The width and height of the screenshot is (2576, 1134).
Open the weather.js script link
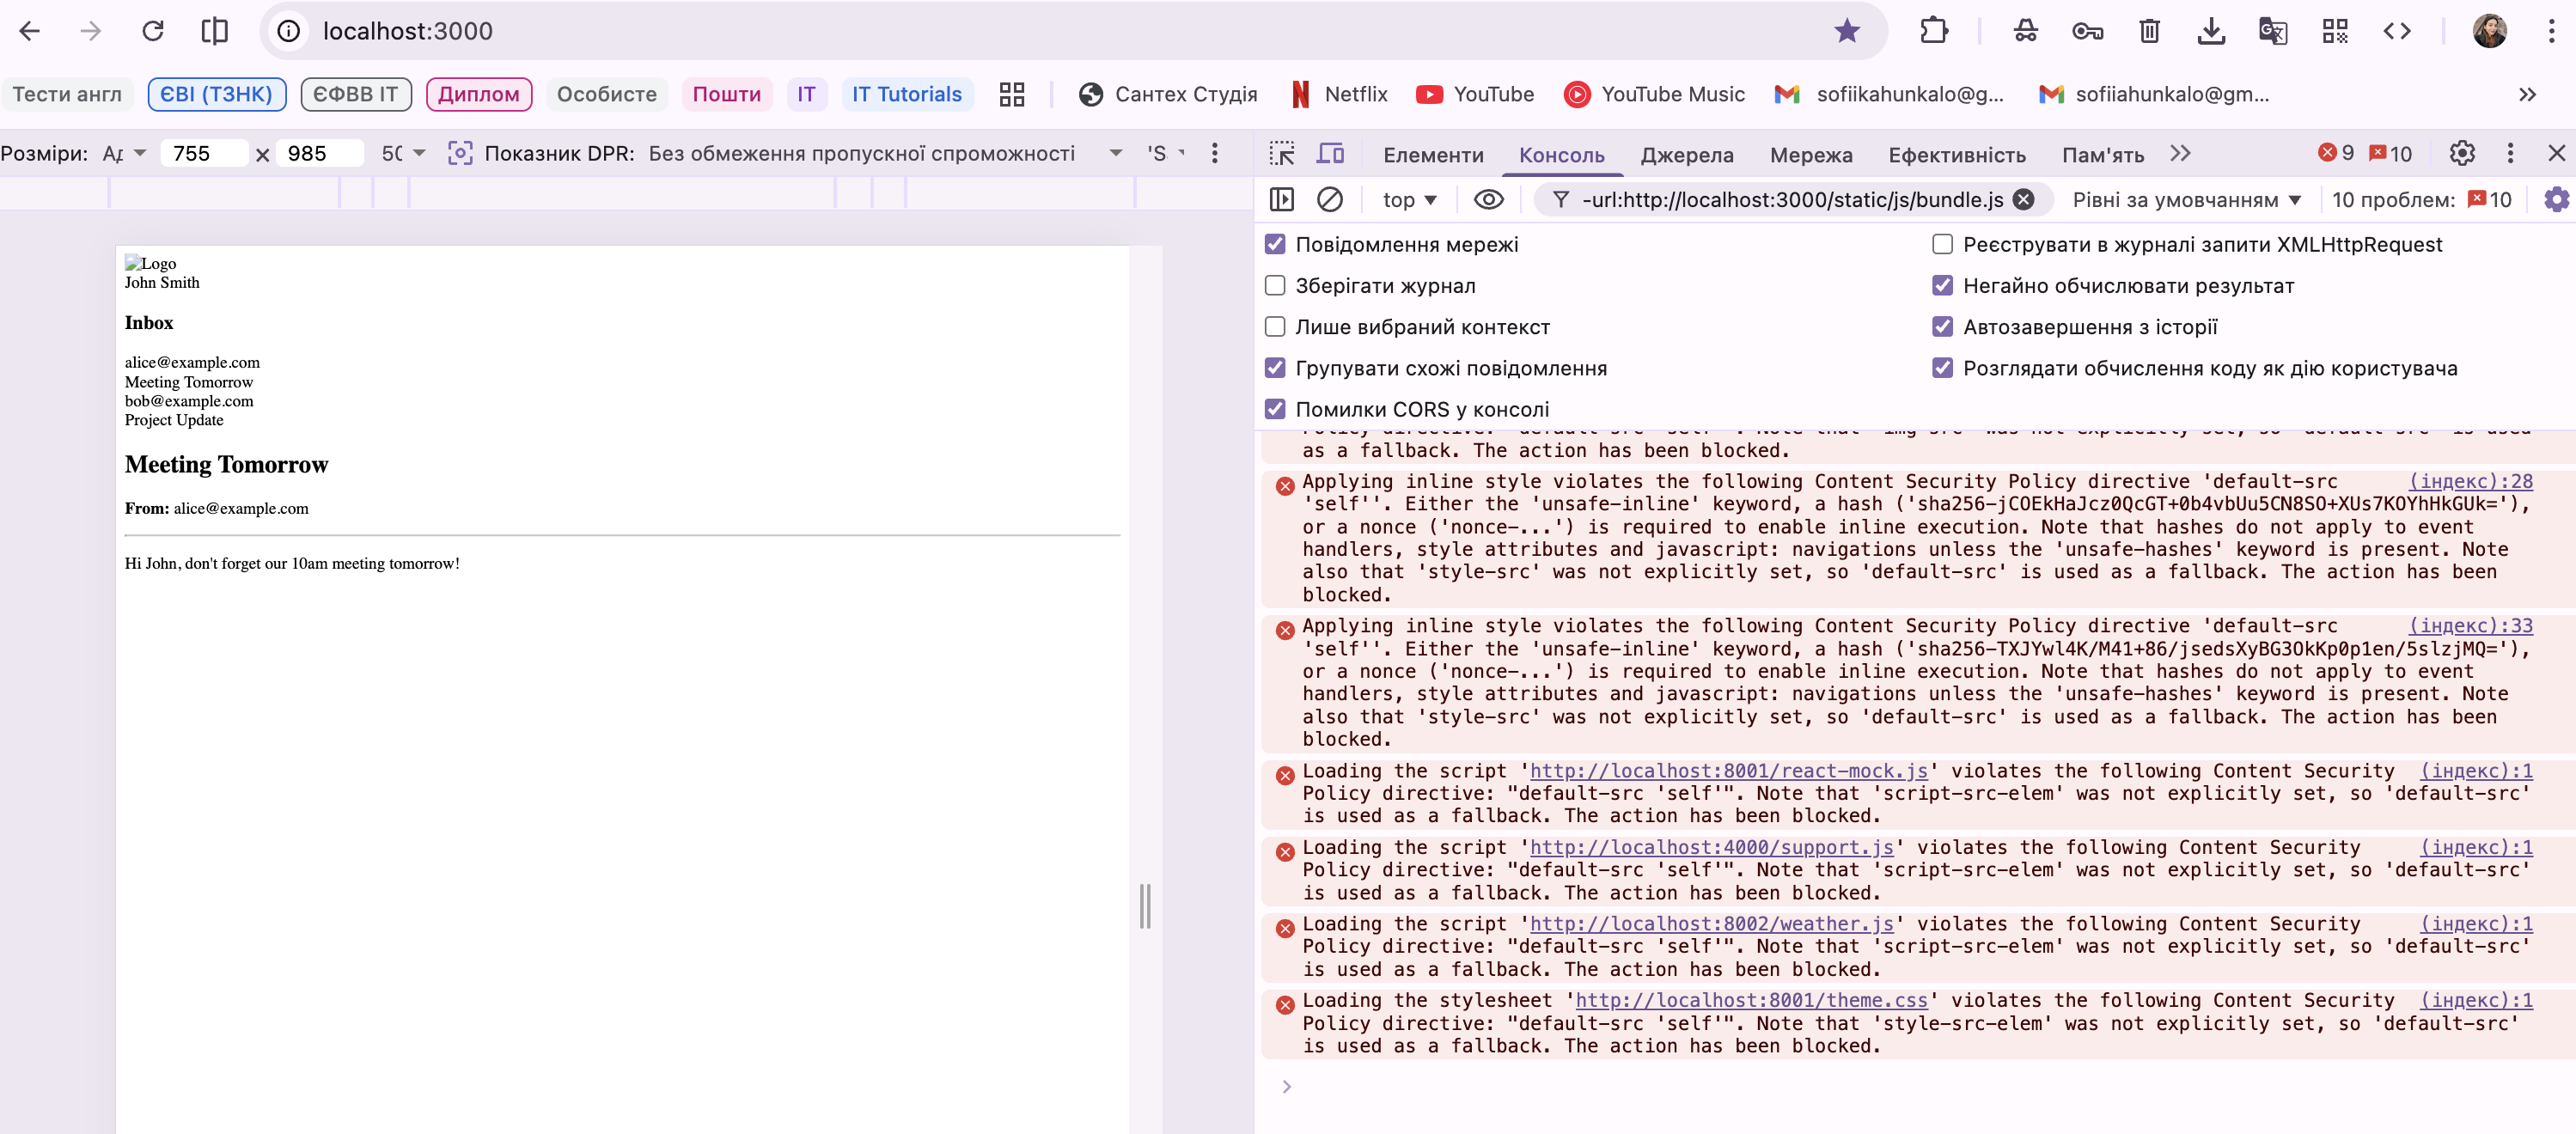click(x=1712, y=923)
